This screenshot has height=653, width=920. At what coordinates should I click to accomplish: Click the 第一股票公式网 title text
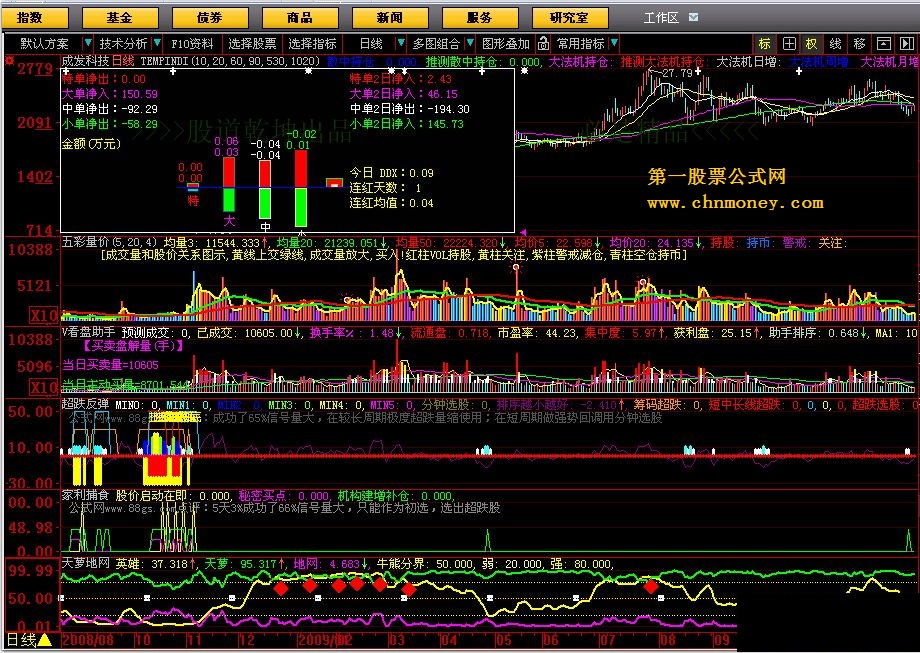coord(716,176)
